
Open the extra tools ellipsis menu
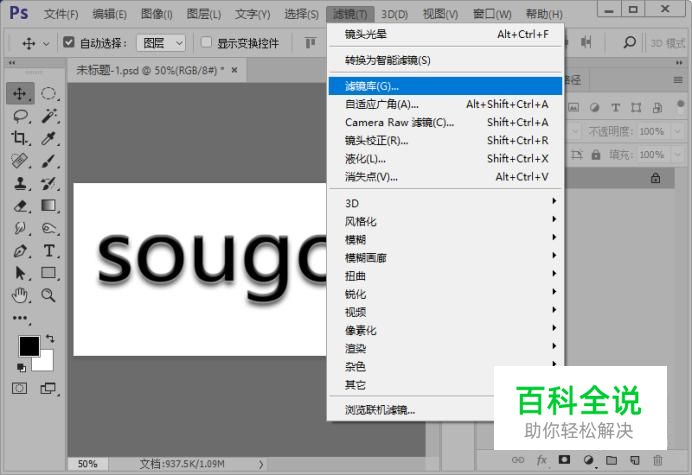[20, 318]
